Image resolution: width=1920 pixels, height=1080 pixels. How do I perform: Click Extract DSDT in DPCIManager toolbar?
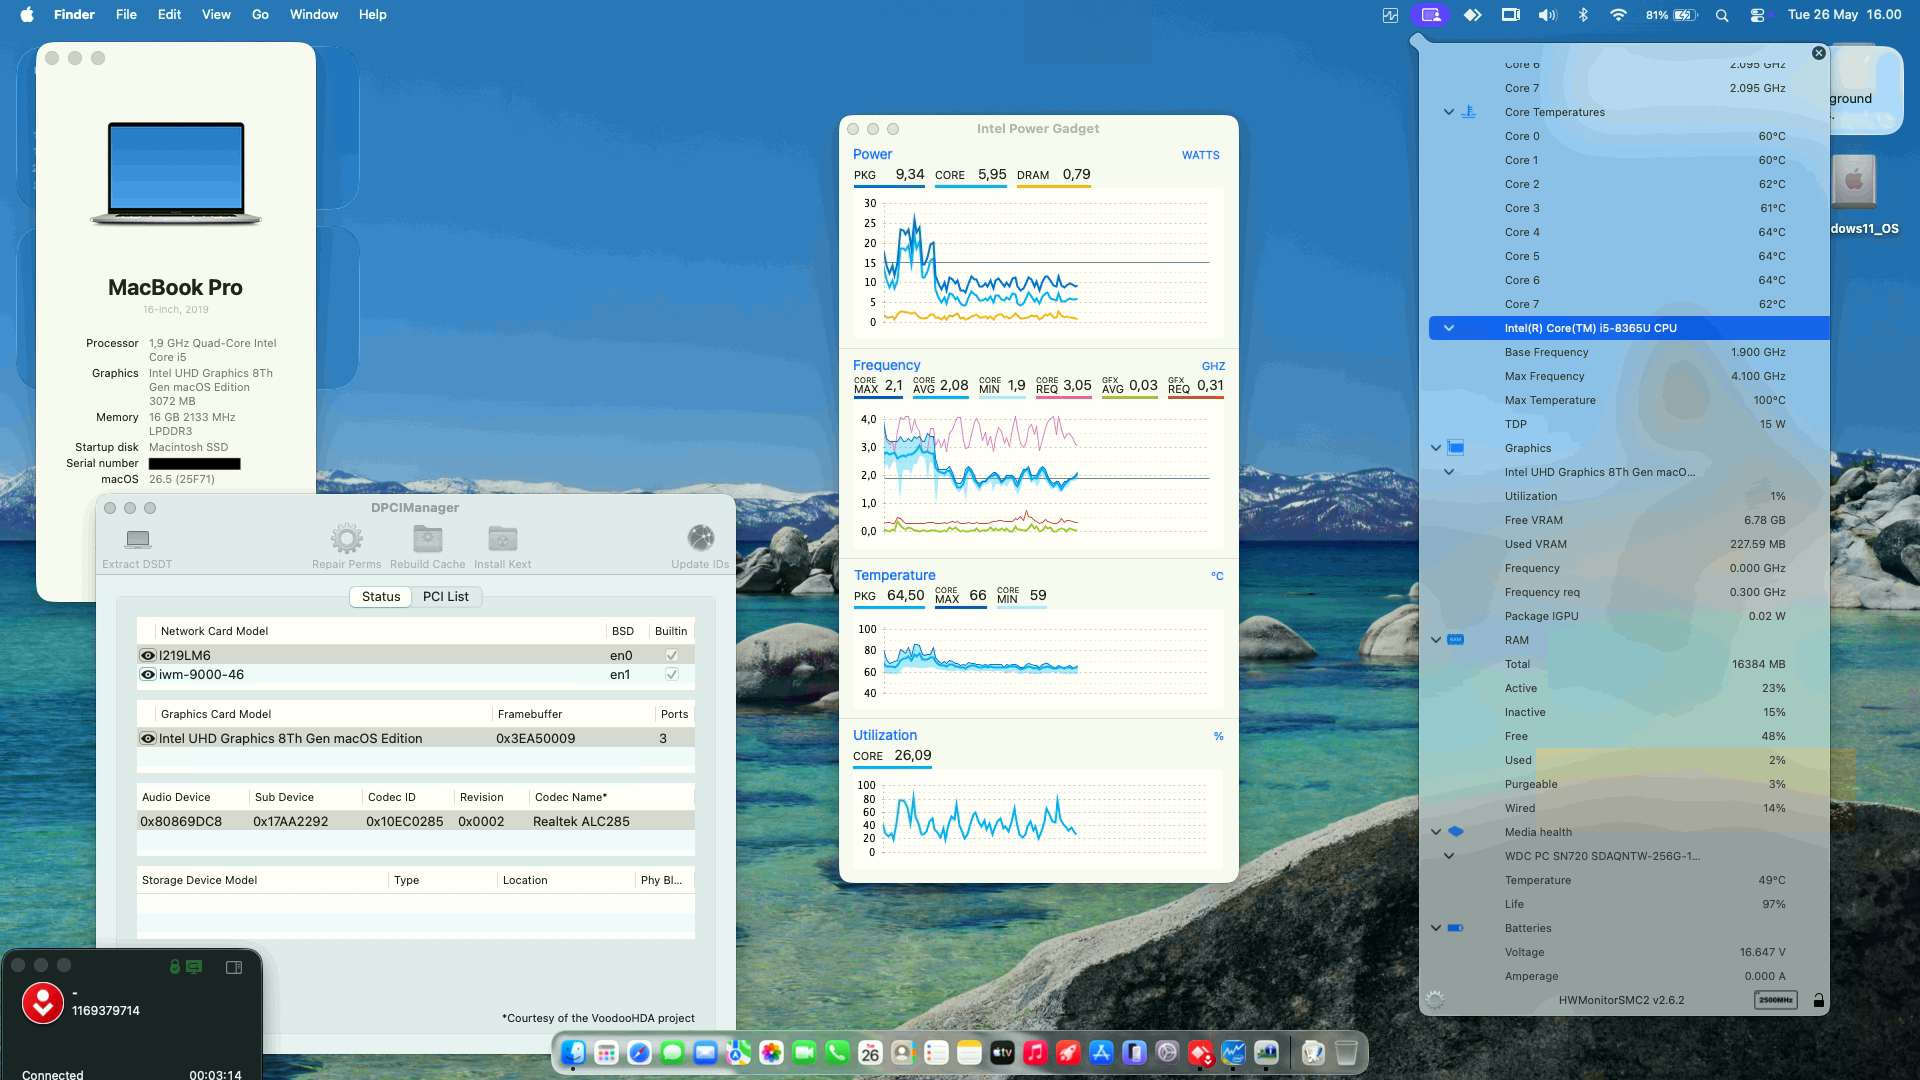point(137,548)
